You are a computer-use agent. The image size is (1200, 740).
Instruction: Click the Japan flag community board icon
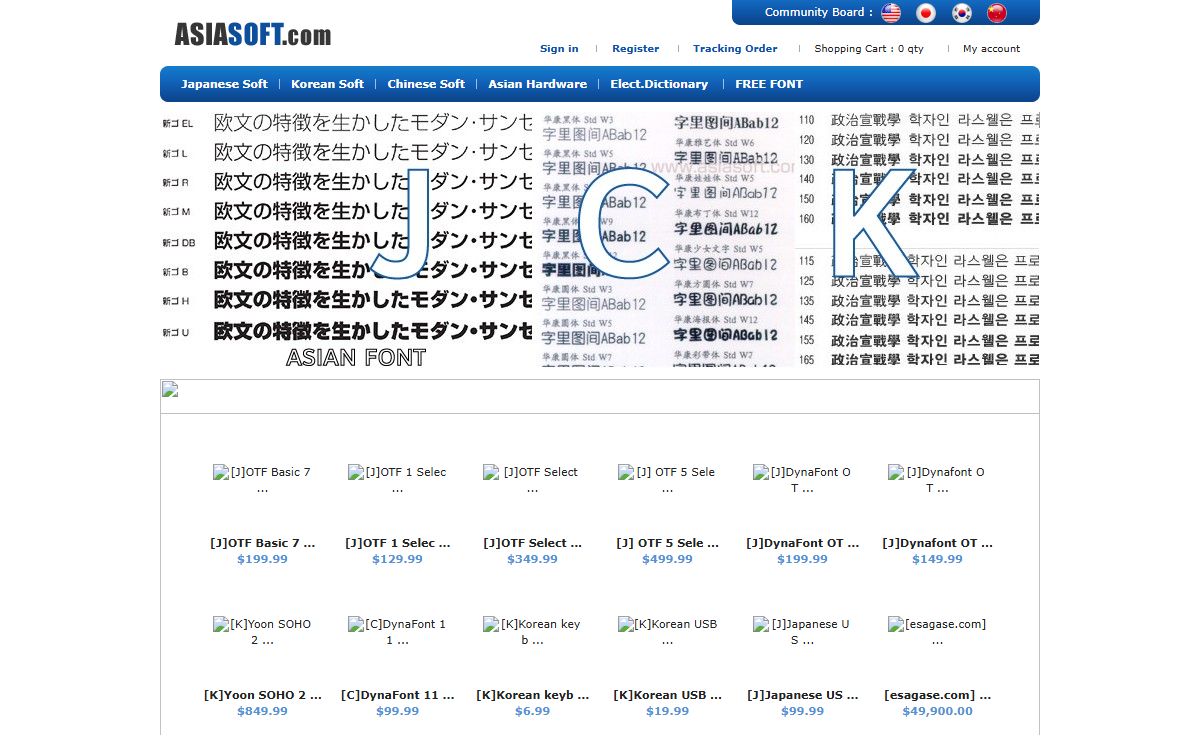click(926, 13)
